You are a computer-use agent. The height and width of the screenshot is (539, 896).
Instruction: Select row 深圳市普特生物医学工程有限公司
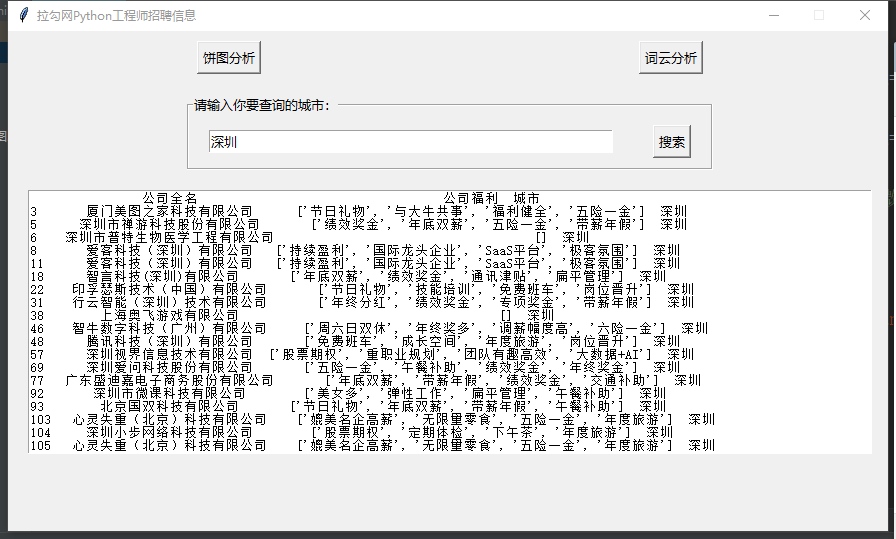click(x=310, y=237)
